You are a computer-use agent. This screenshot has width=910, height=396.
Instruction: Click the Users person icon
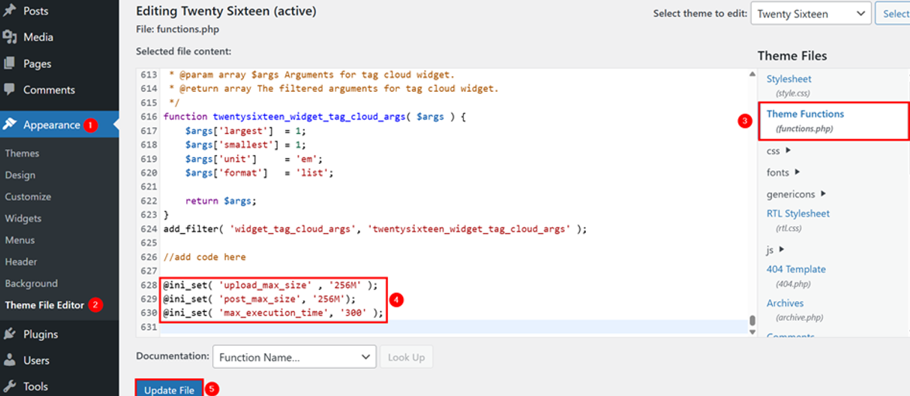(9, 360)
